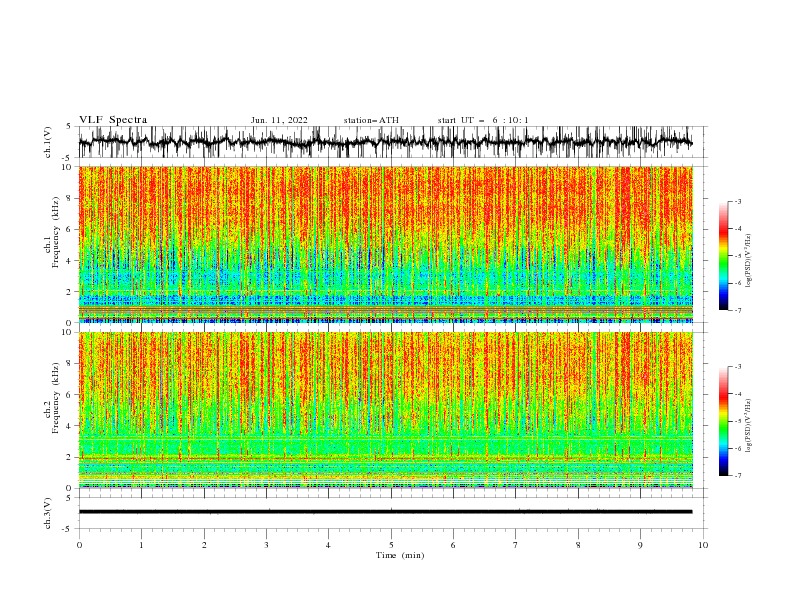Click the ch.1 spectrogram color bar
This screenshot has height=612, width=792.
point(723,256)
